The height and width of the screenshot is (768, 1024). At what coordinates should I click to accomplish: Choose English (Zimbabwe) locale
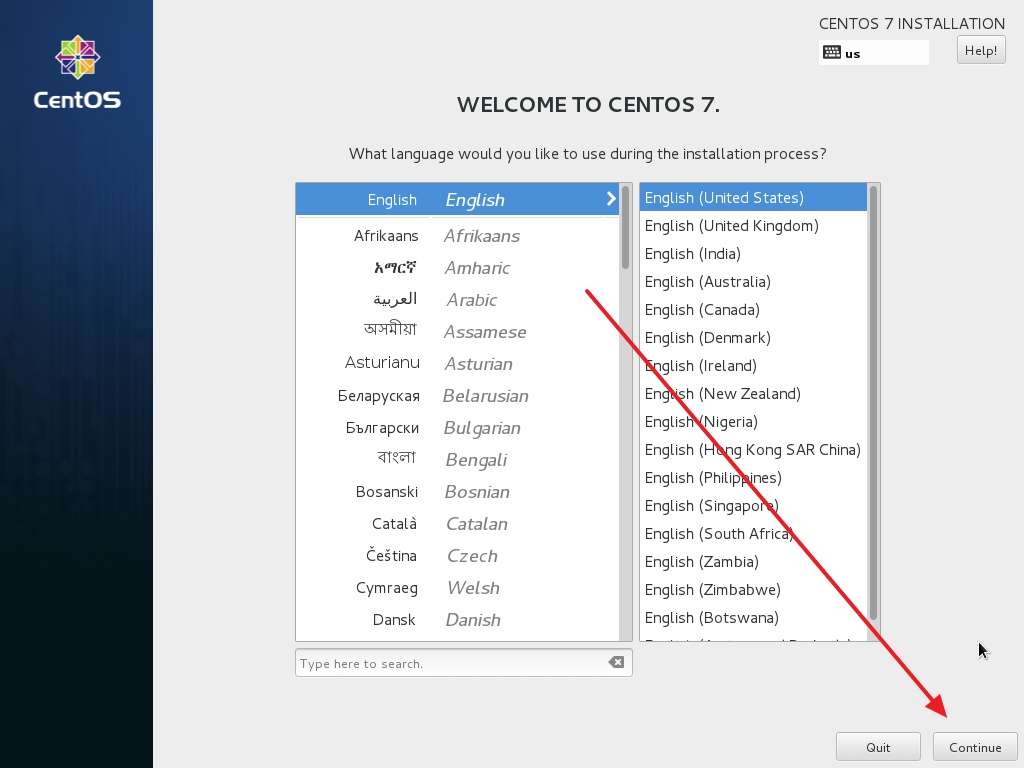(x=754, y=590)
